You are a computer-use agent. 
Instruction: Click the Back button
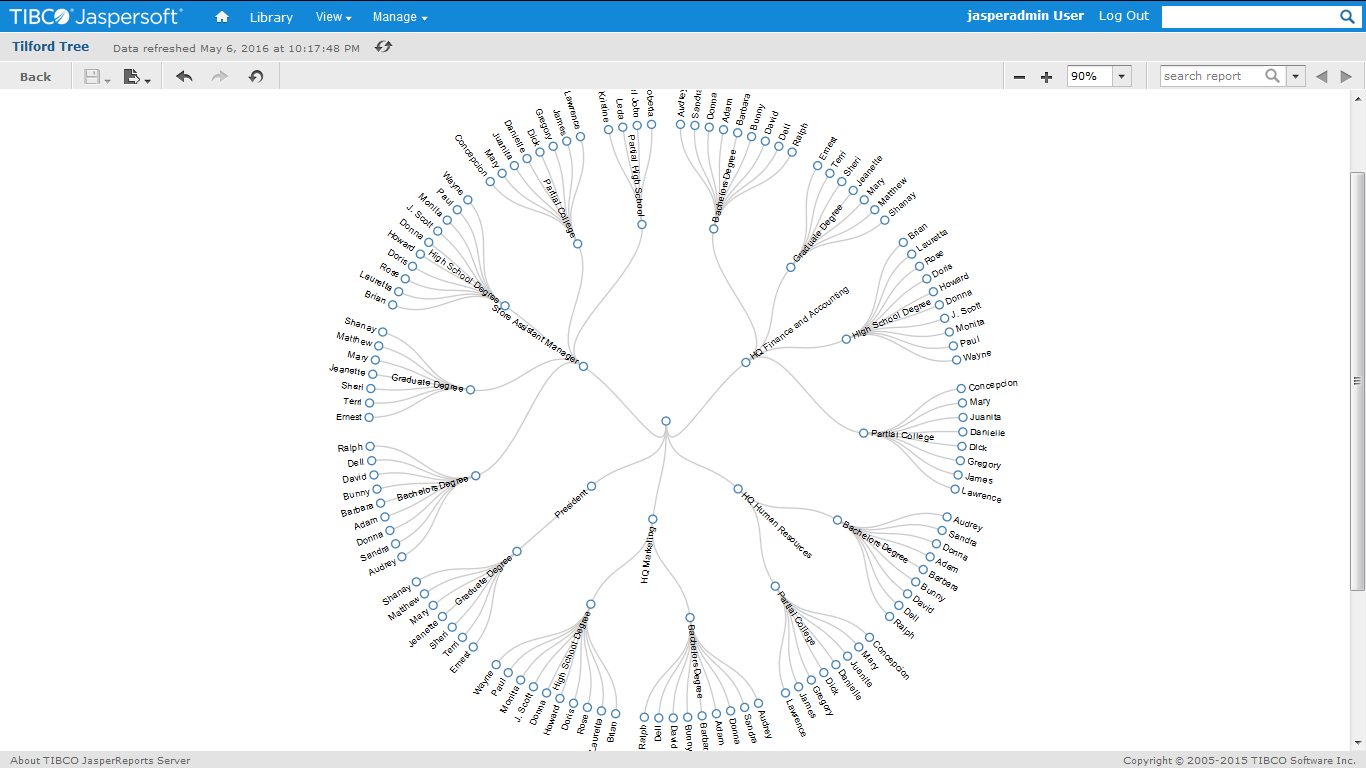tap(35, 75)
